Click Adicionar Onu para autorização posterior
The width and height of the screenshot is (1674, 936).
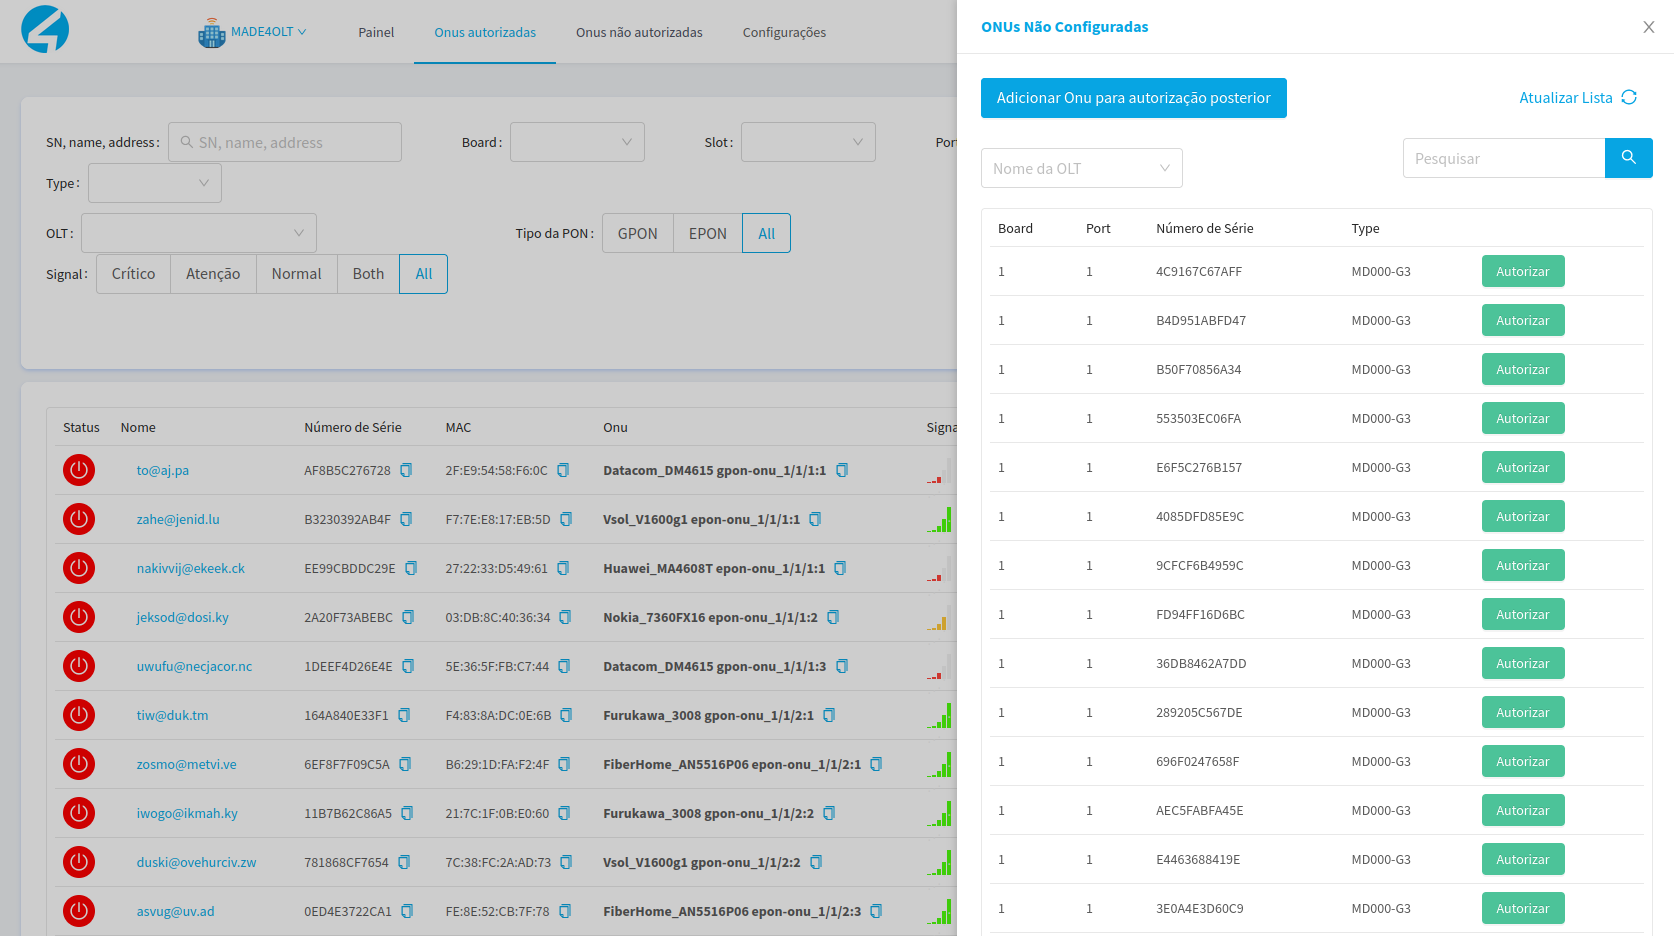[1133, 98]
